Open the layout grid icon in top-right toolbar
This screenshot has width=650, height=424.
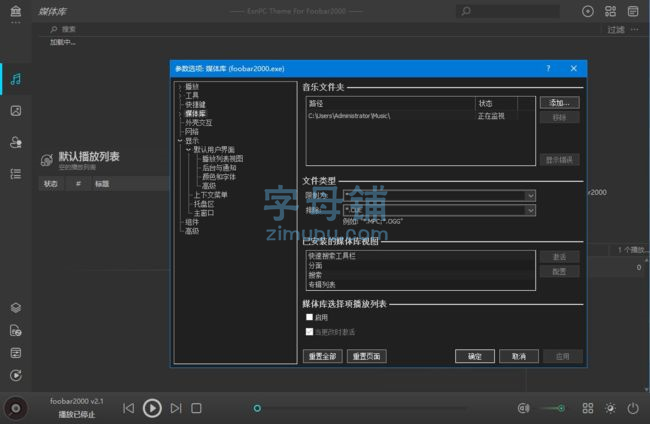610,11
